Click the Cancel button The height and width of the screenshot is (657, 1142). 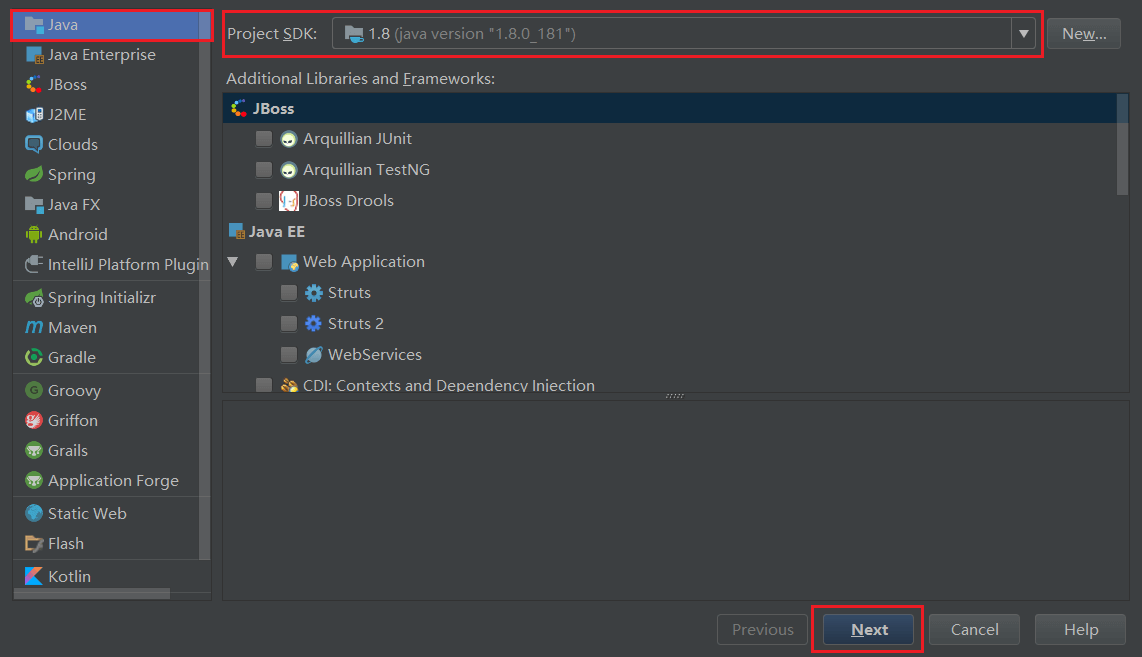[x=974, y=629]
